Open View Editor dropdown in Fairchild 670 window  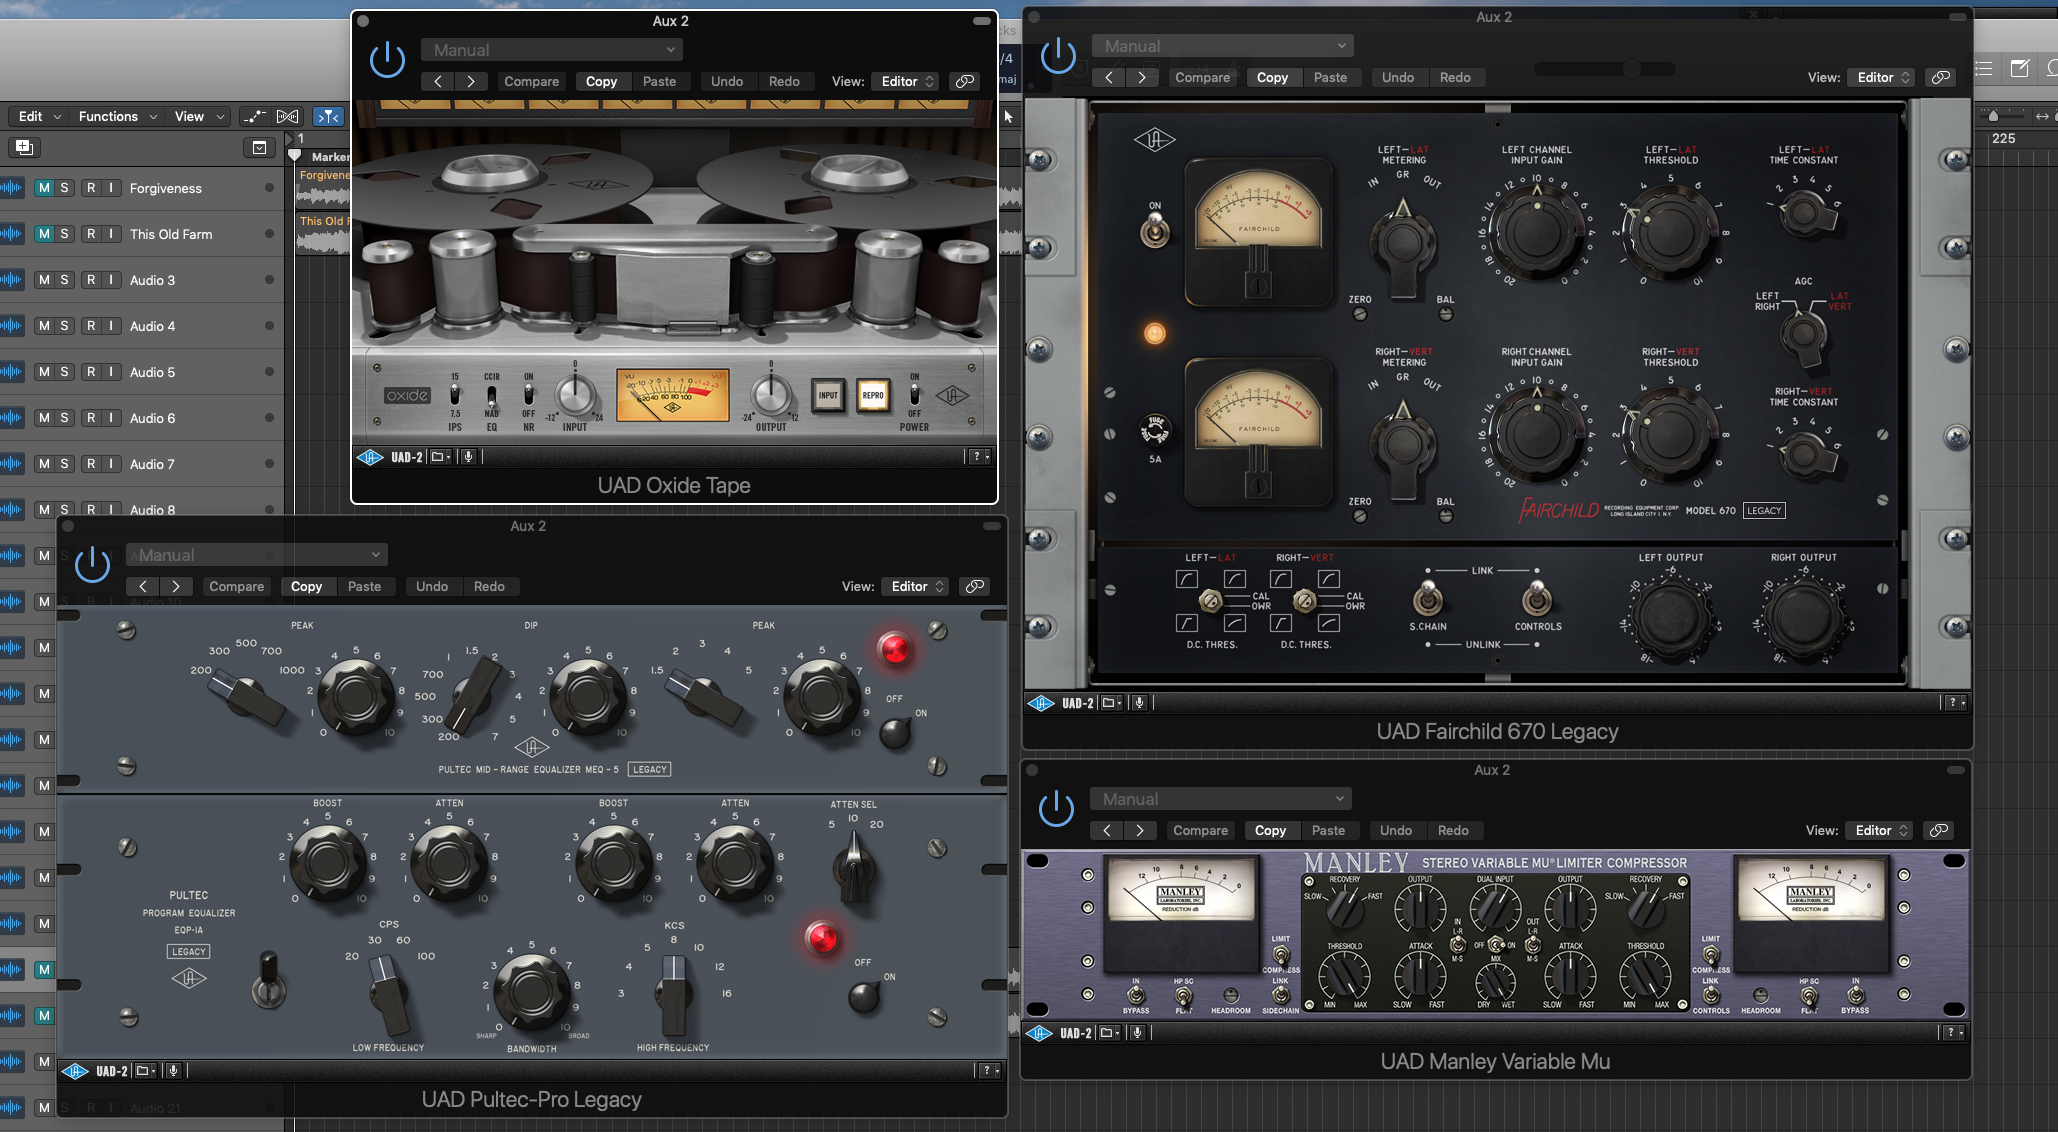1882,77
